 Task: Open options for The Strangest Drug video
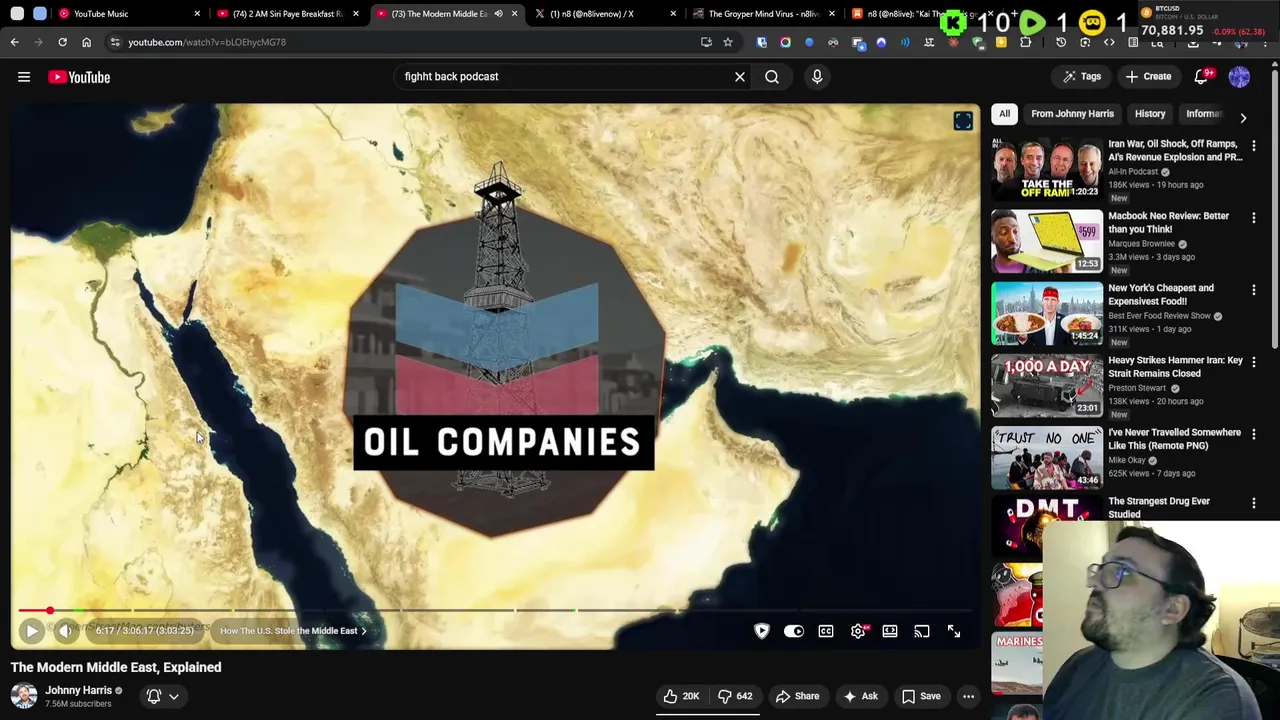(x=1254, y=503)
